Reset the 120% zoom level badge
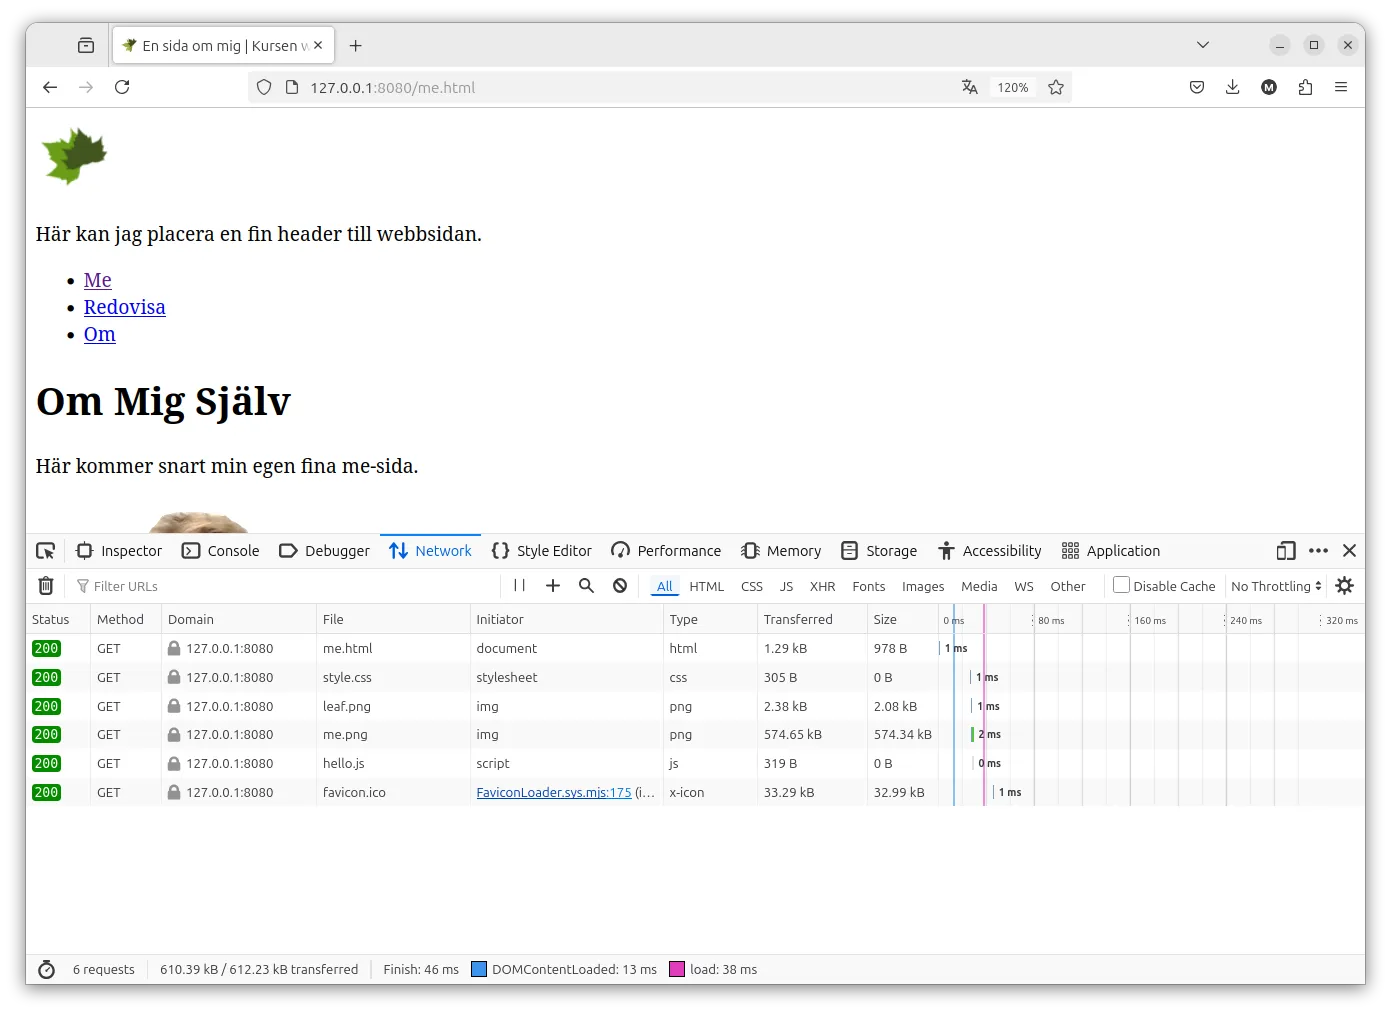1391x1013 pixels. tap(1013, 87)
